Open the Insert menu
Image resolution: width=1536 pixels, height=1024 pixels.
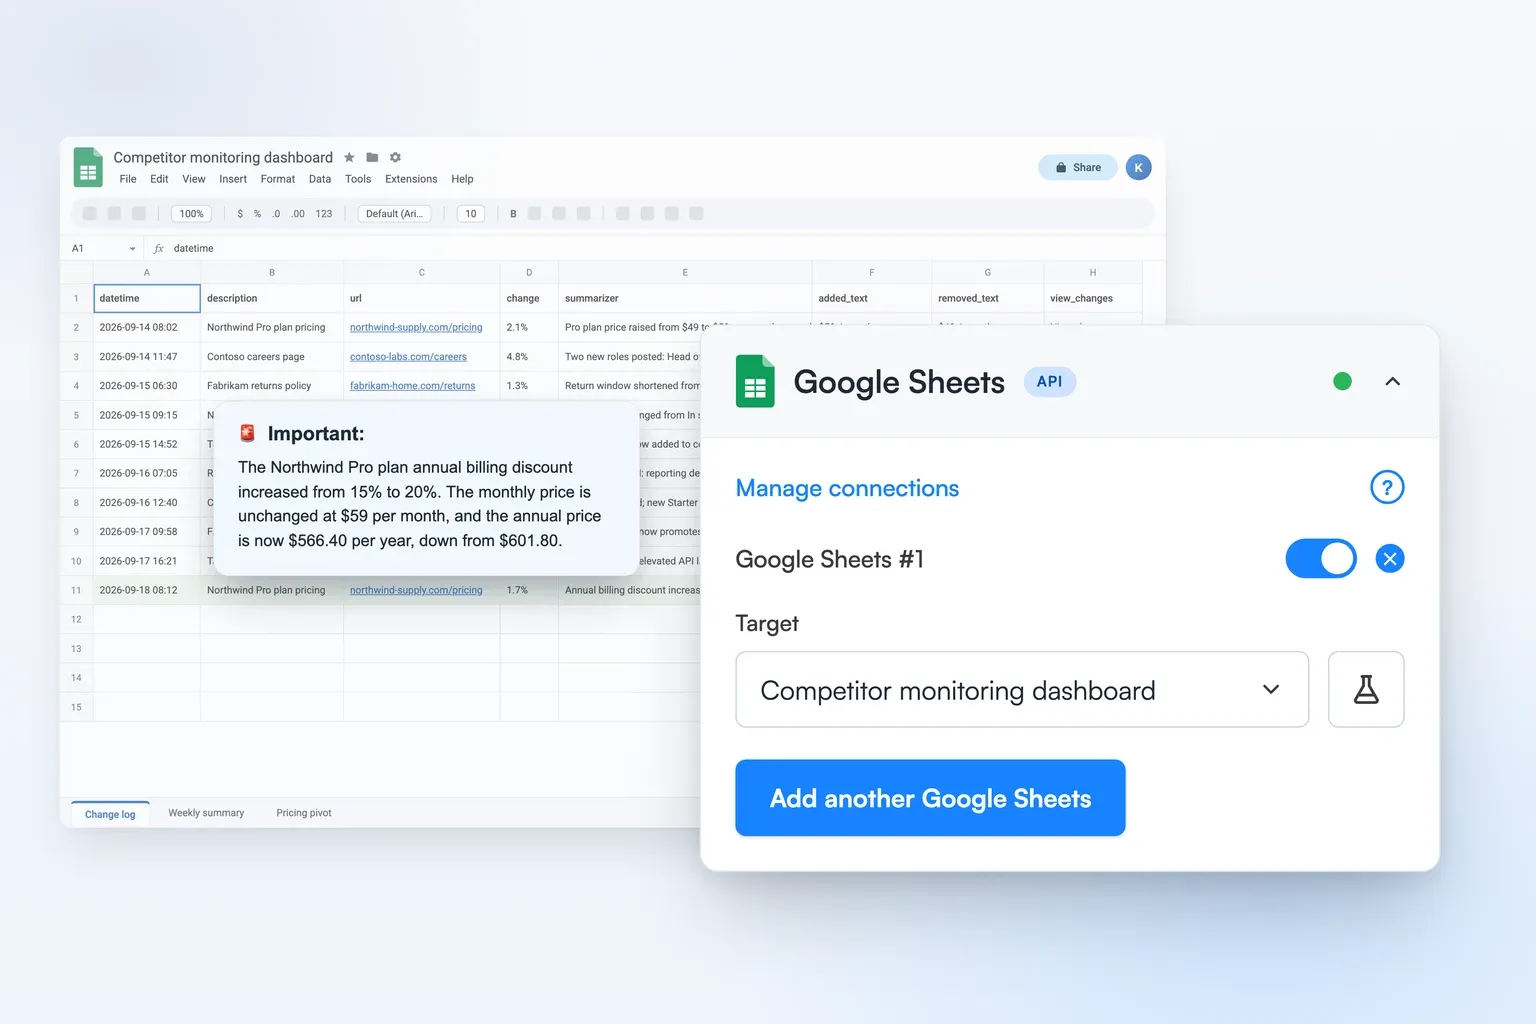coord(233,179)
